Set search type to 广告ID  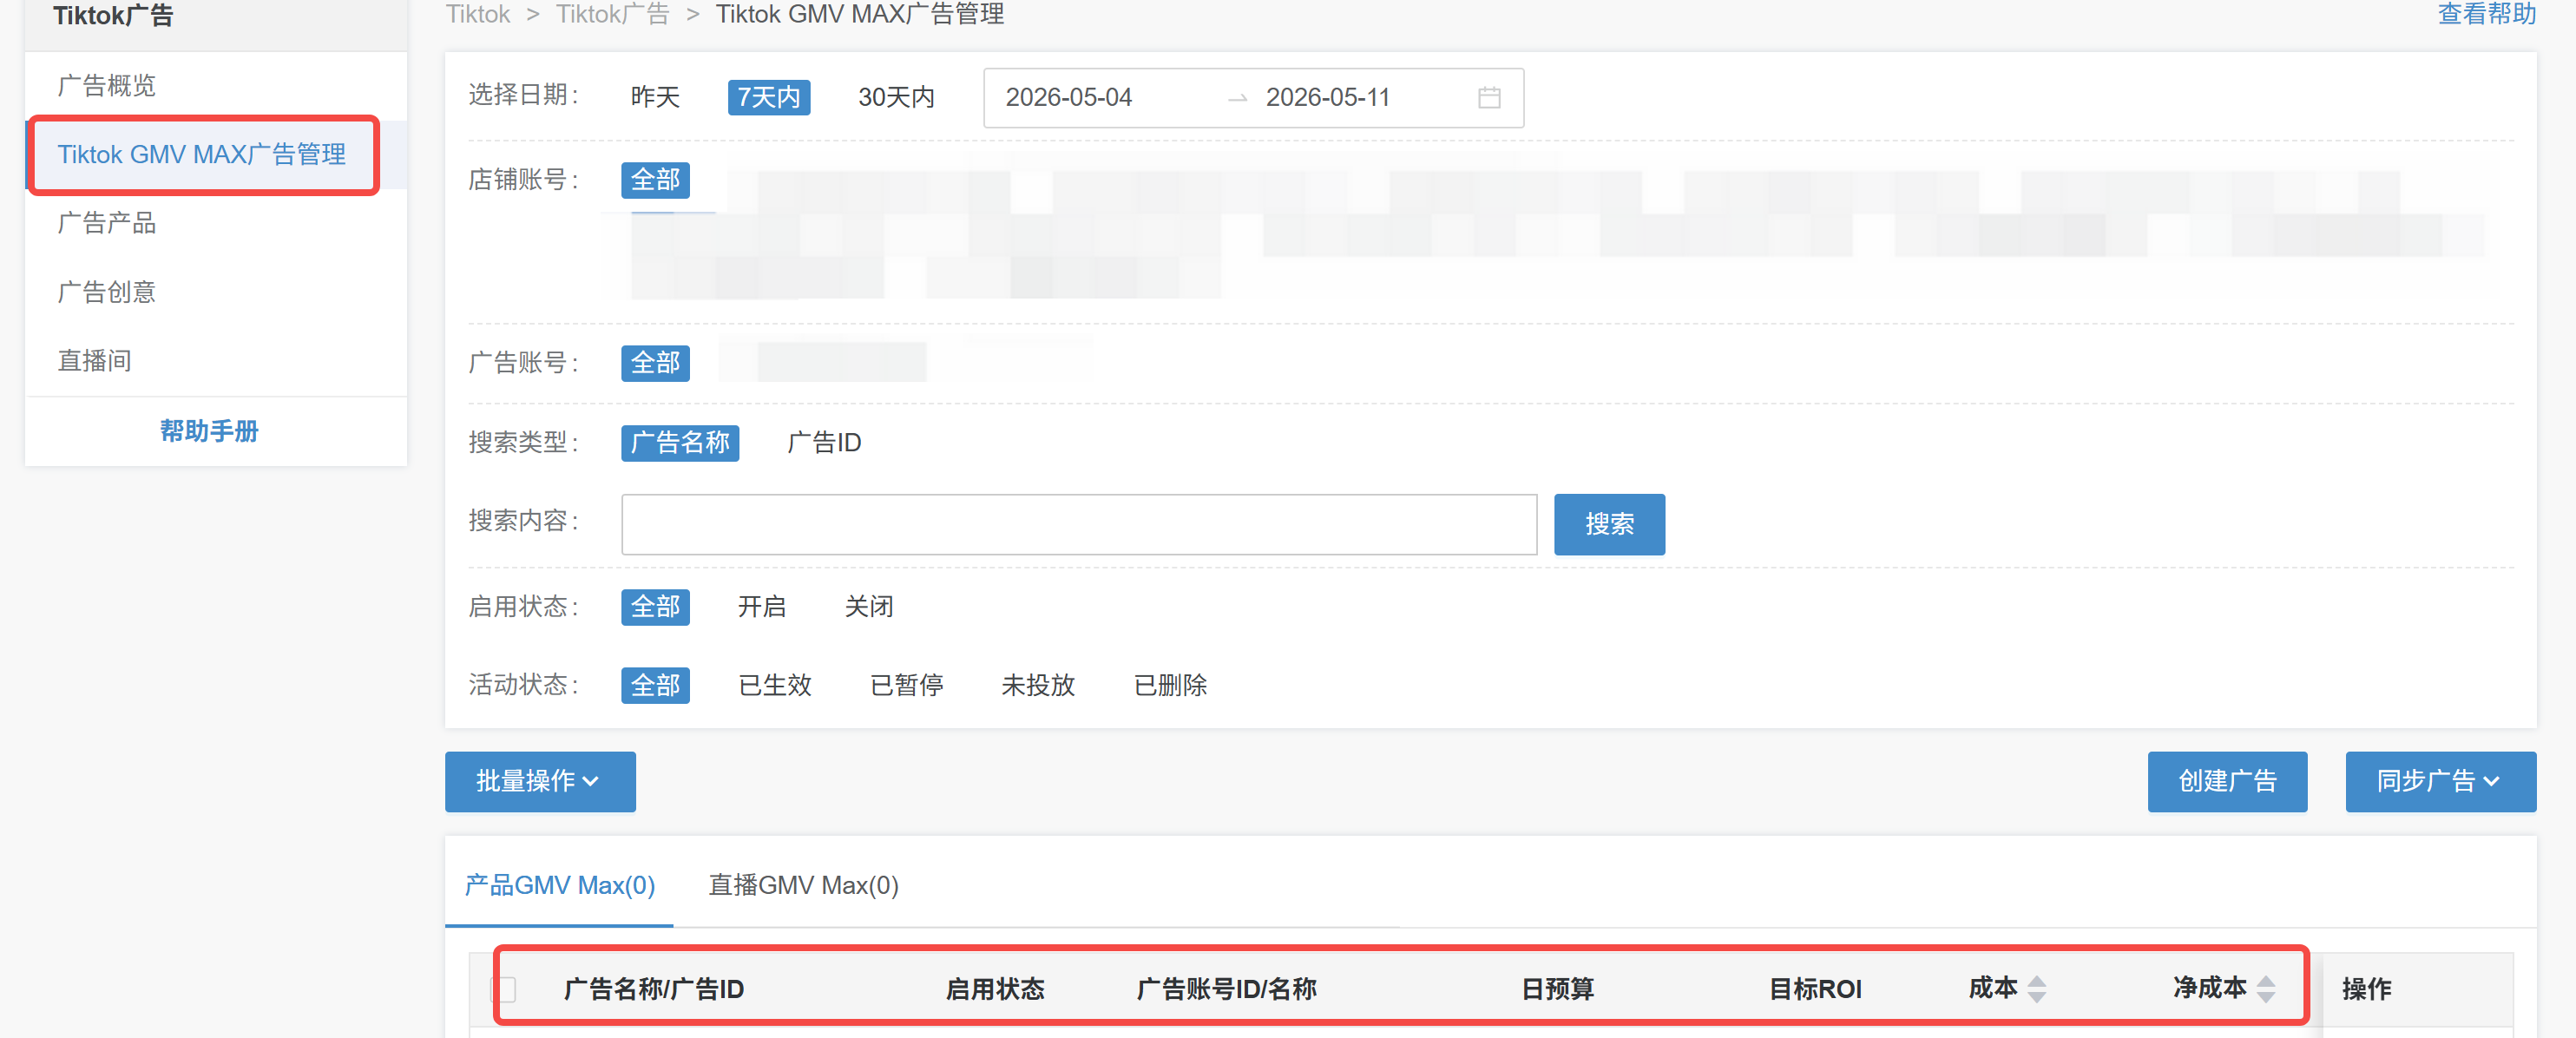(824, 443)
